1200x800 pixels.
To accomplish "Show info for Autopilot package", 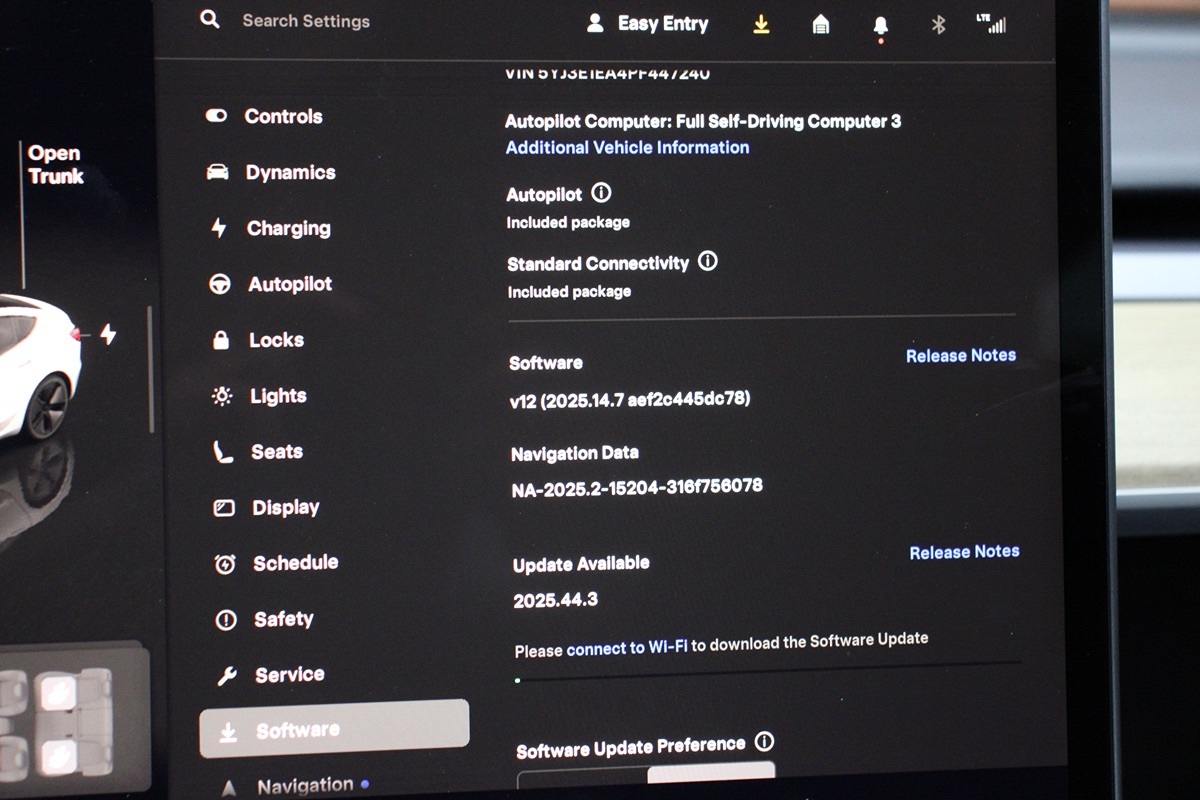I will 601,193.
